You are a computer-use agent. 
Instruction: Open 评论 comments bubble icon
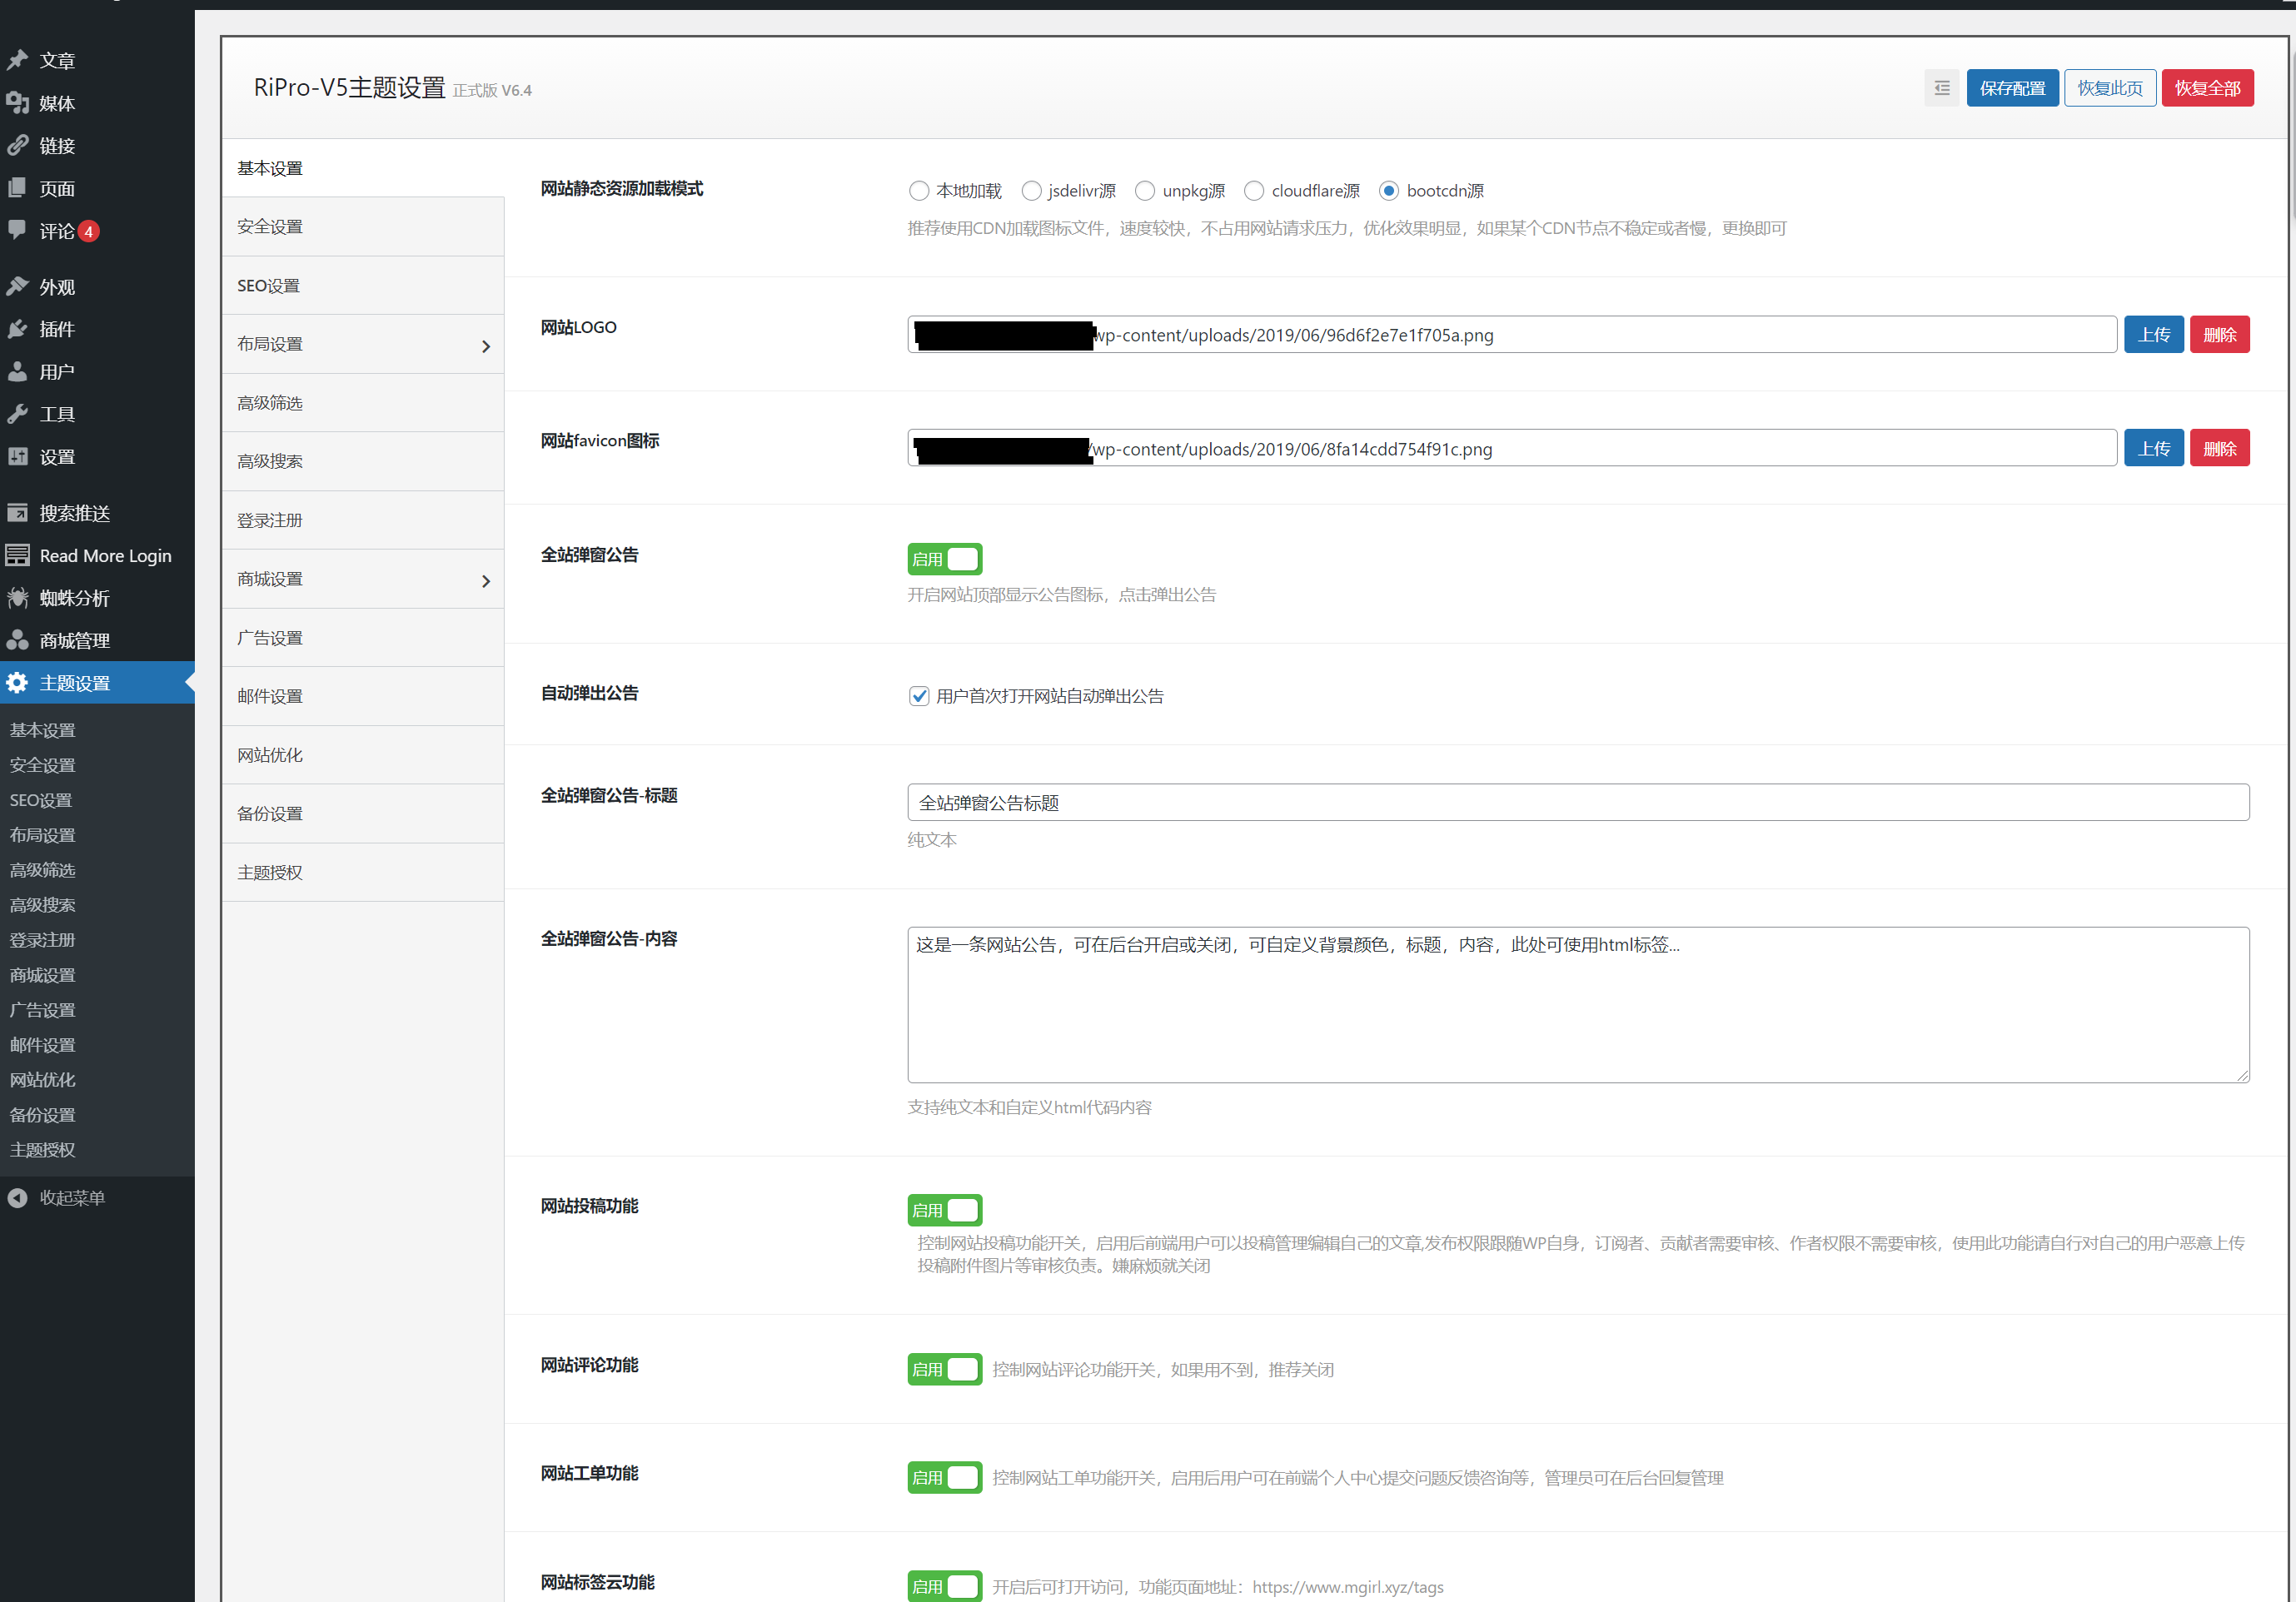tap(18, 230)
